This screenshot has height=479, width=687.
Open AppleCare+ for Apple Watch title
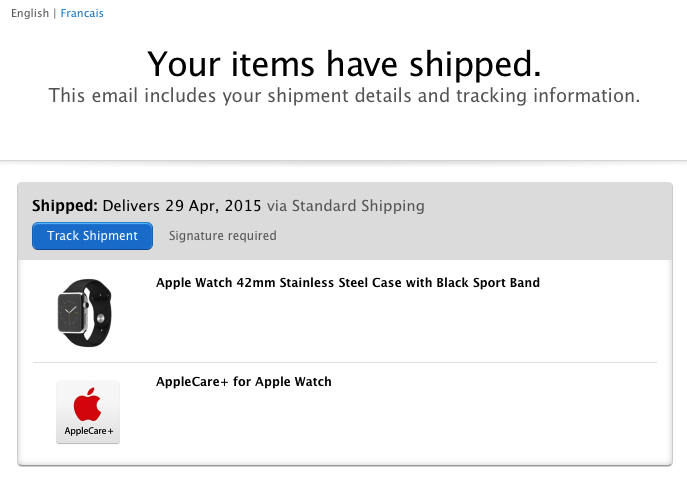tap(243, 382)
